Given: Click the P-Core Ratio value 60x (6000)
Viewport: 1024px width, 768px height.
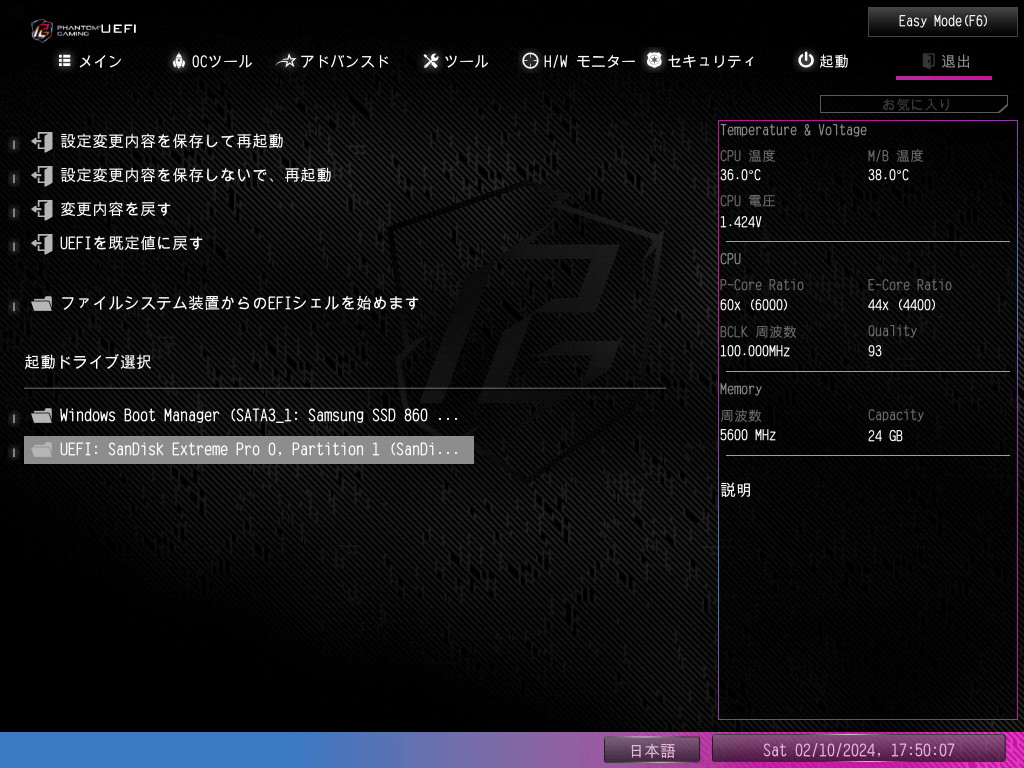Looking at the screenshot, I should pyautogui.click(x=754, y=305).
